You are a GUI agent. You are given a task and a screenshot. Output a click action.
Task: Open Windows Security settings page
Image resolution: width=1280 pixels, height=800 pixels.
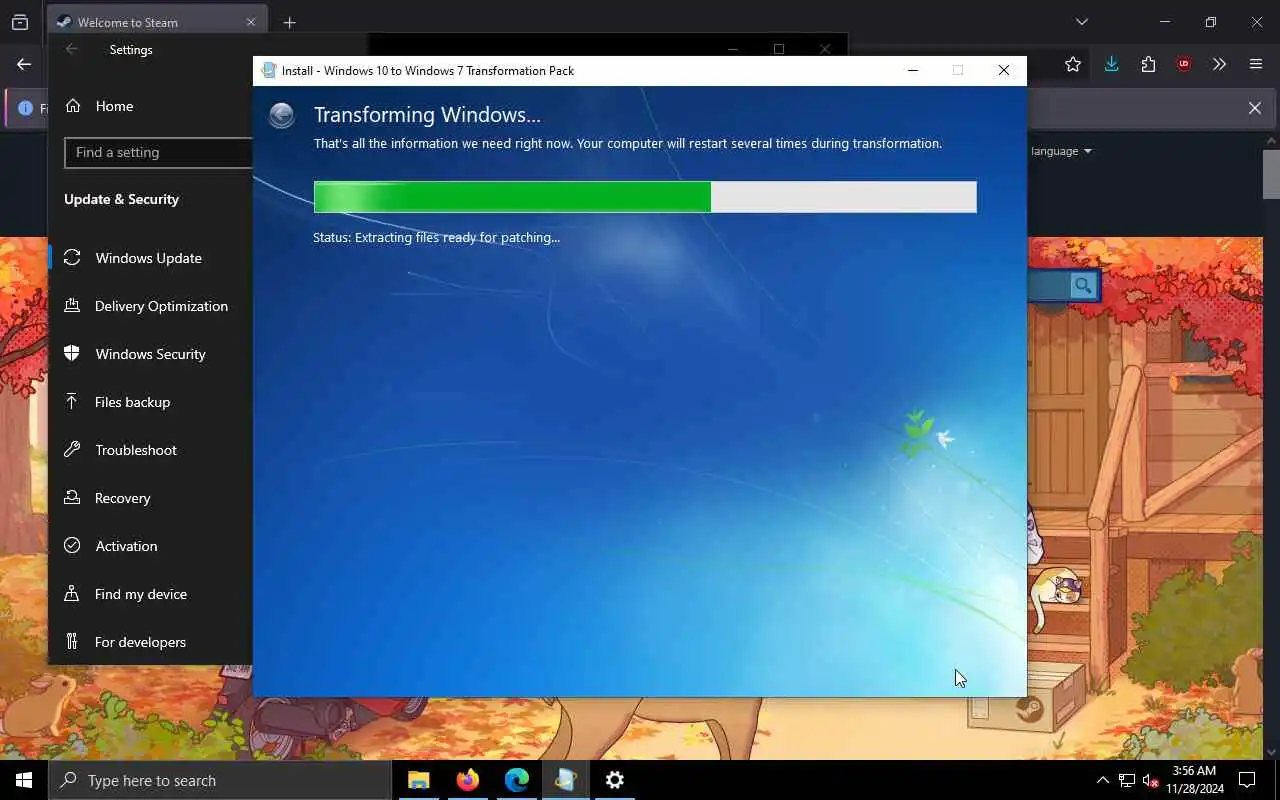150,354
